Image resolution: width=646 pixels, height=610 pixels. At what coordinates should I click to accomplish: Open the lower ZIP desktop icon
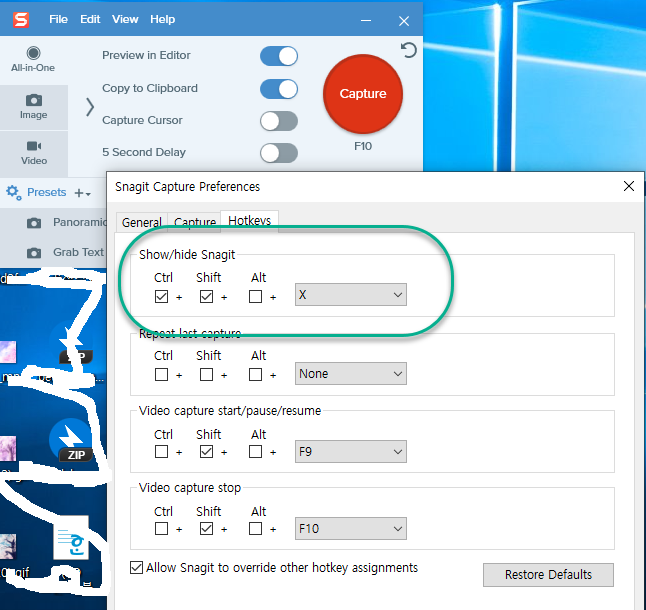[x=71, y=440]
